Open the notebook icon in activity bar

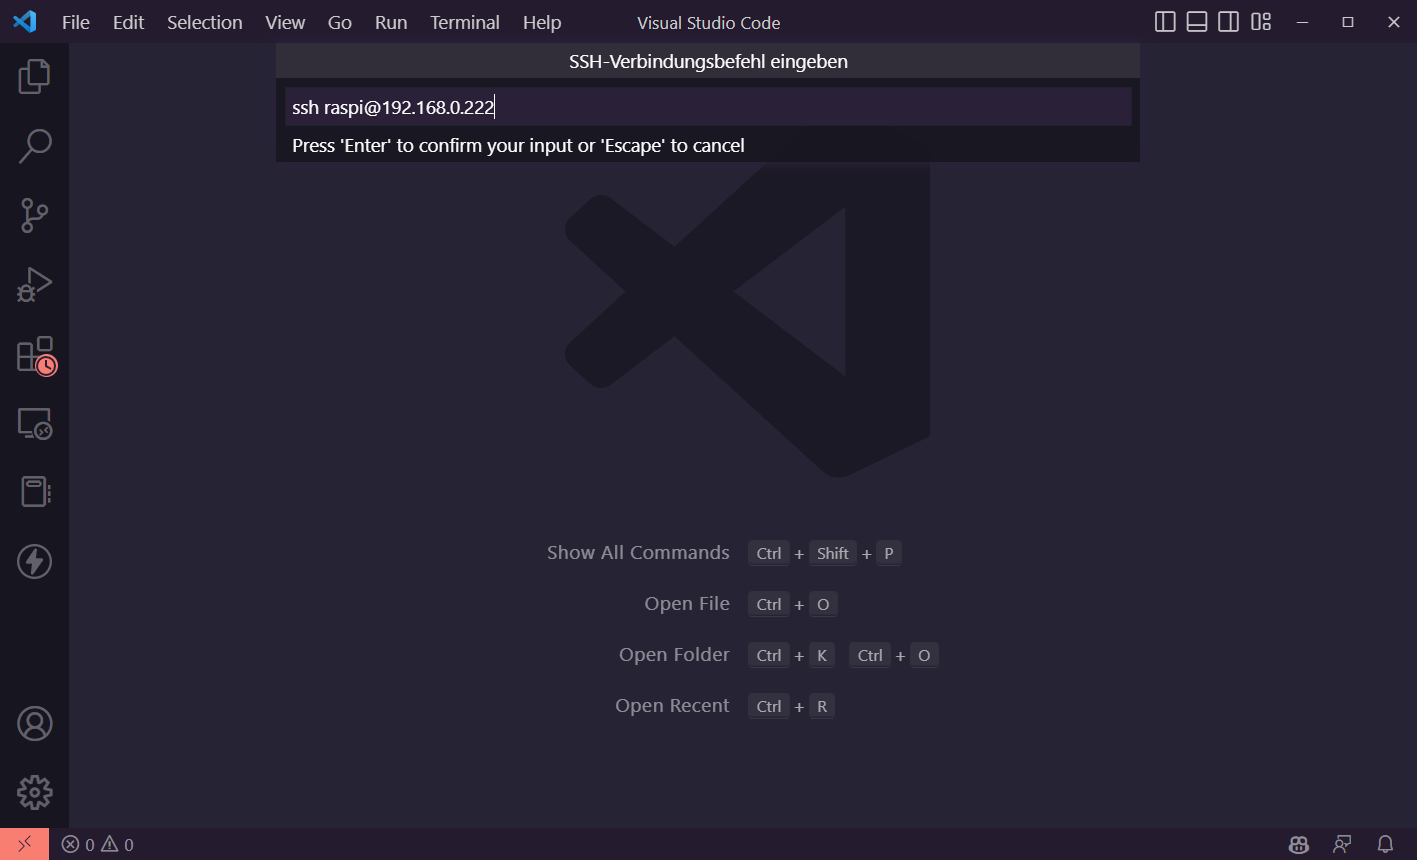[x=34, y=492]
